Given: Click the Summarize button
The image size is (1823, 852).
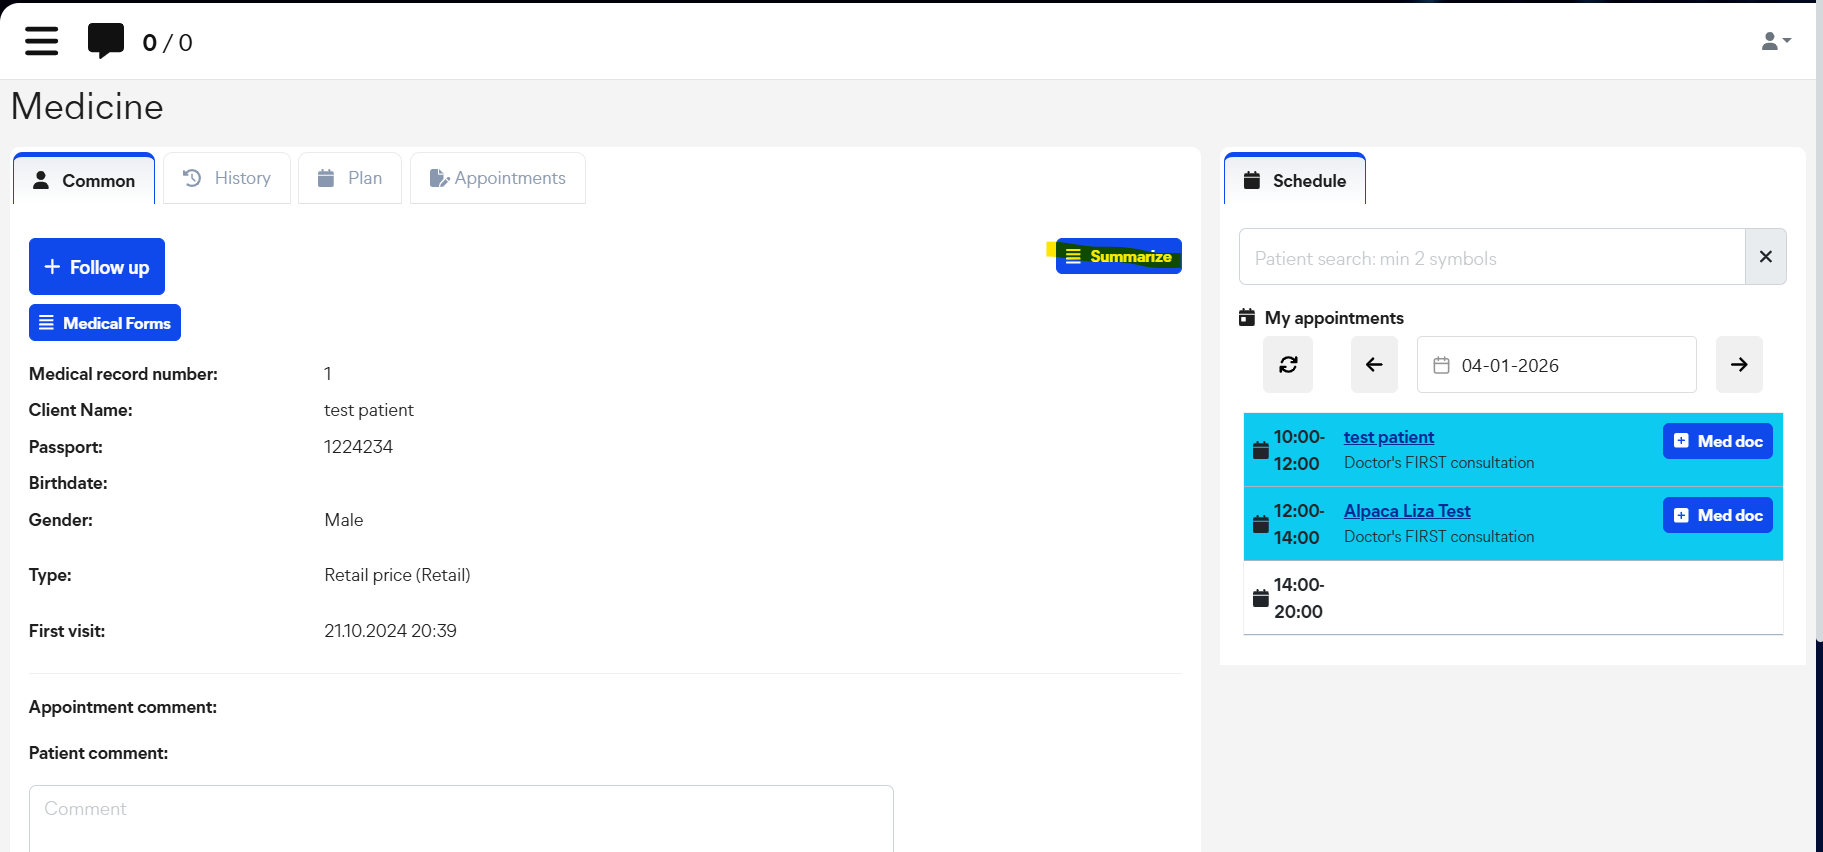Looking at the screenshot, I should pyautogui.click(x=1119, y=256).
